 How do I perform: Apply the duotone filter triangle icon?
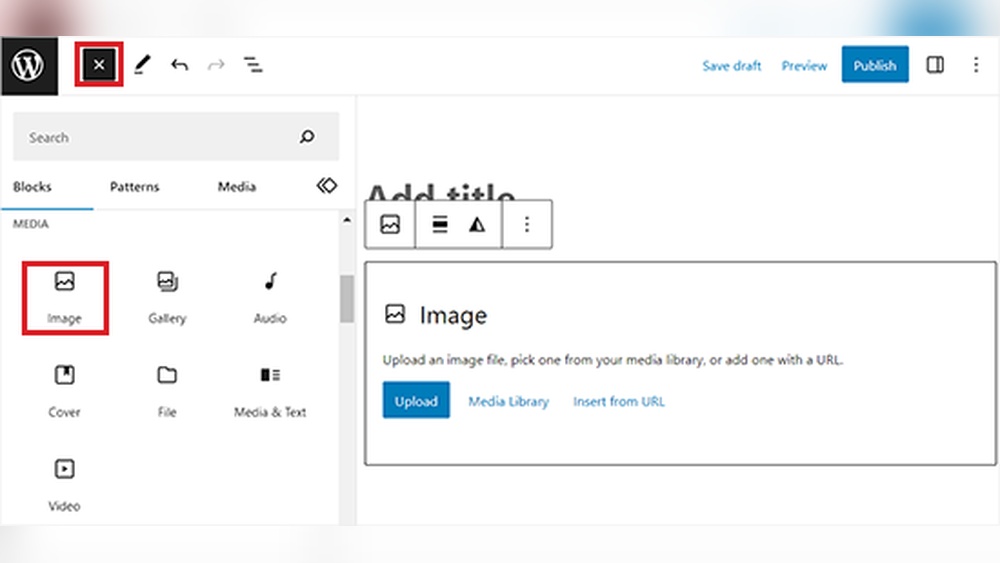pyautogui.click(x=477, y=224)
